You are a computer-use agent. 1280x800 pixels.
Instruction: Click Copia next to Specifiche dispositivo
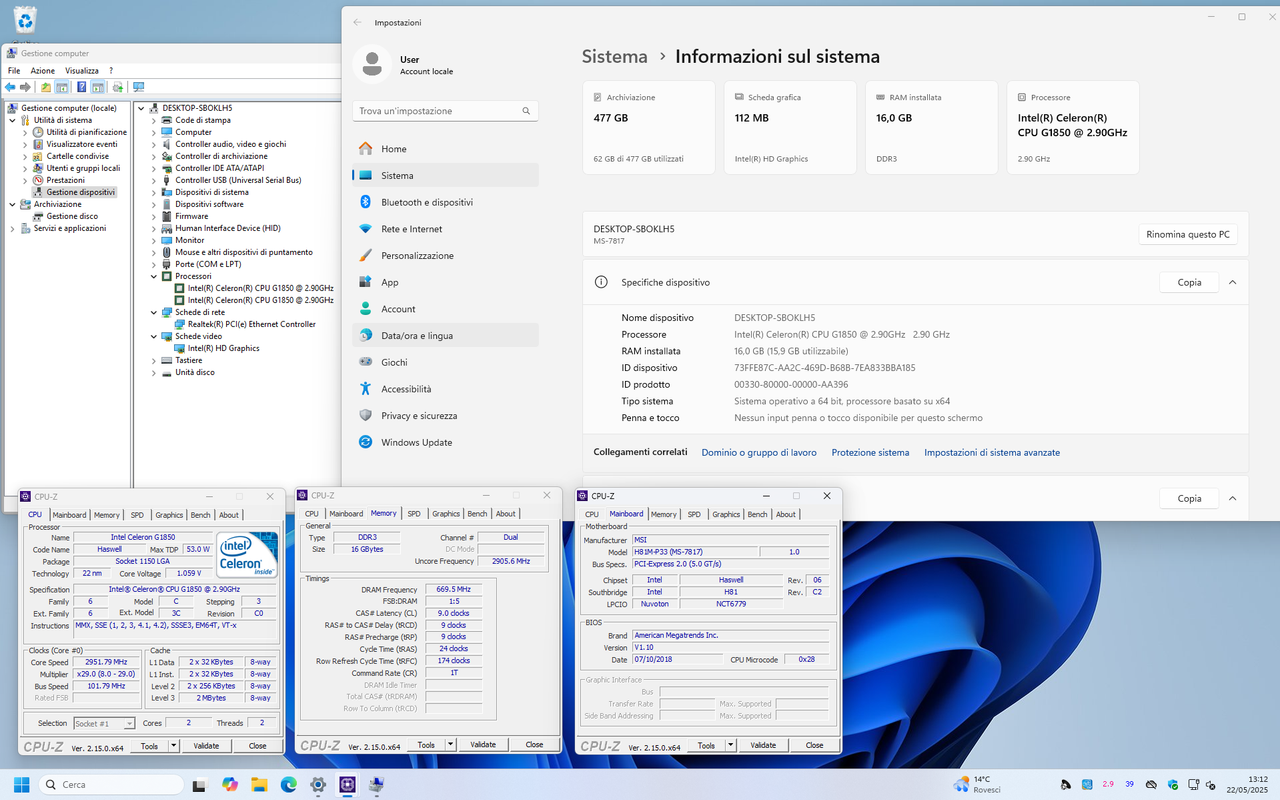tap(1189, 282)
